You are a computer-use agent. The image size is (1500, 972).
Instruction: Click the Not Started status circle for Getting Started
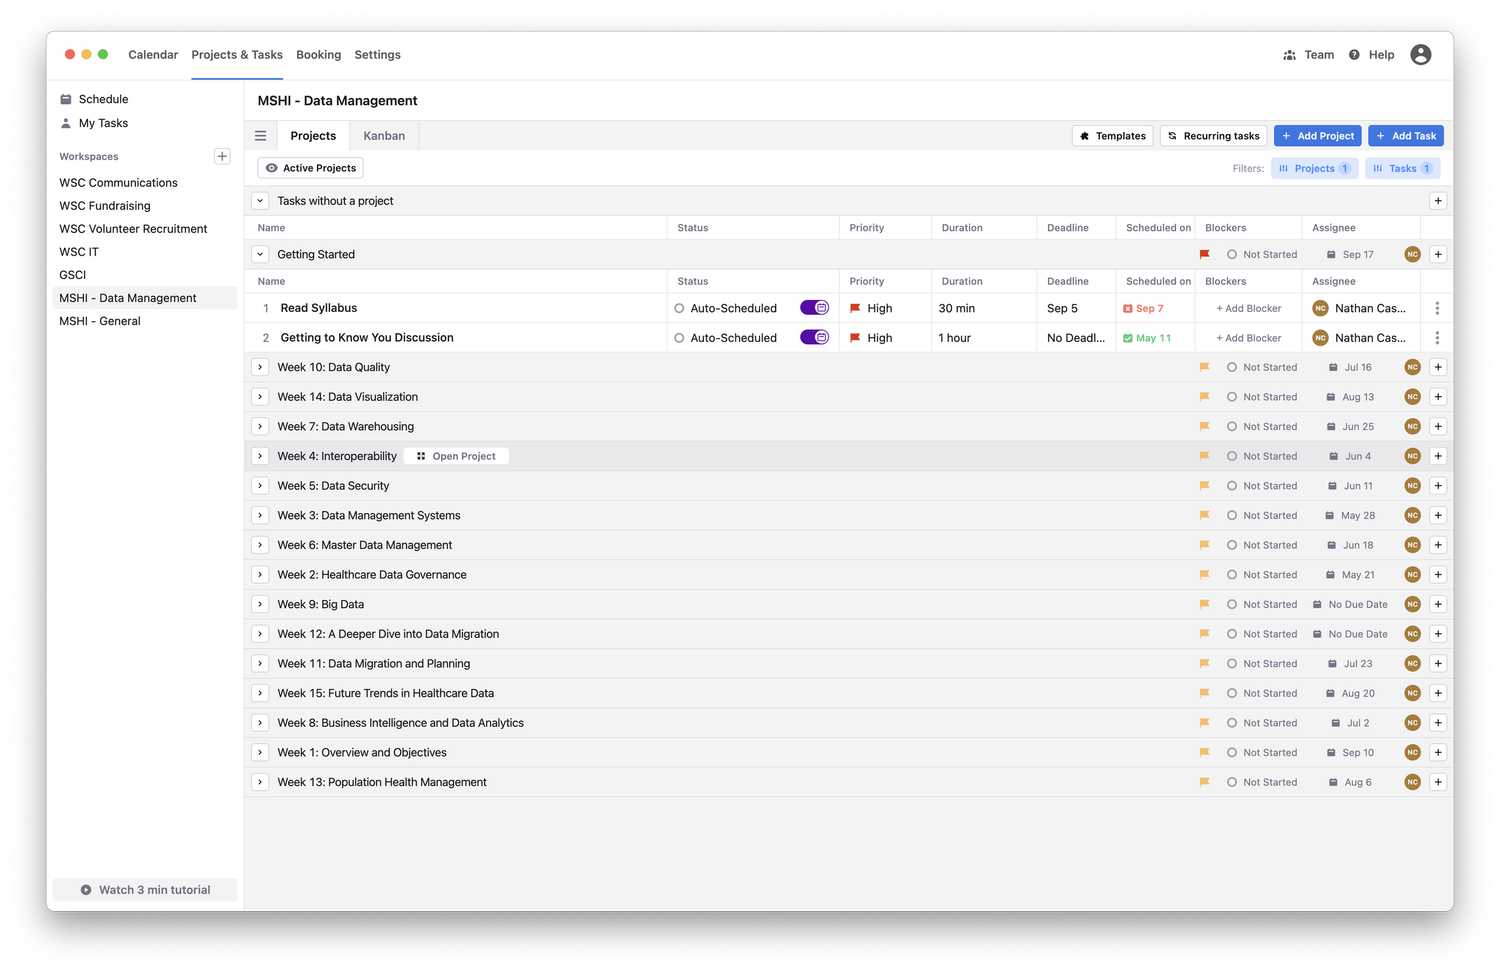pos(1231,254)
